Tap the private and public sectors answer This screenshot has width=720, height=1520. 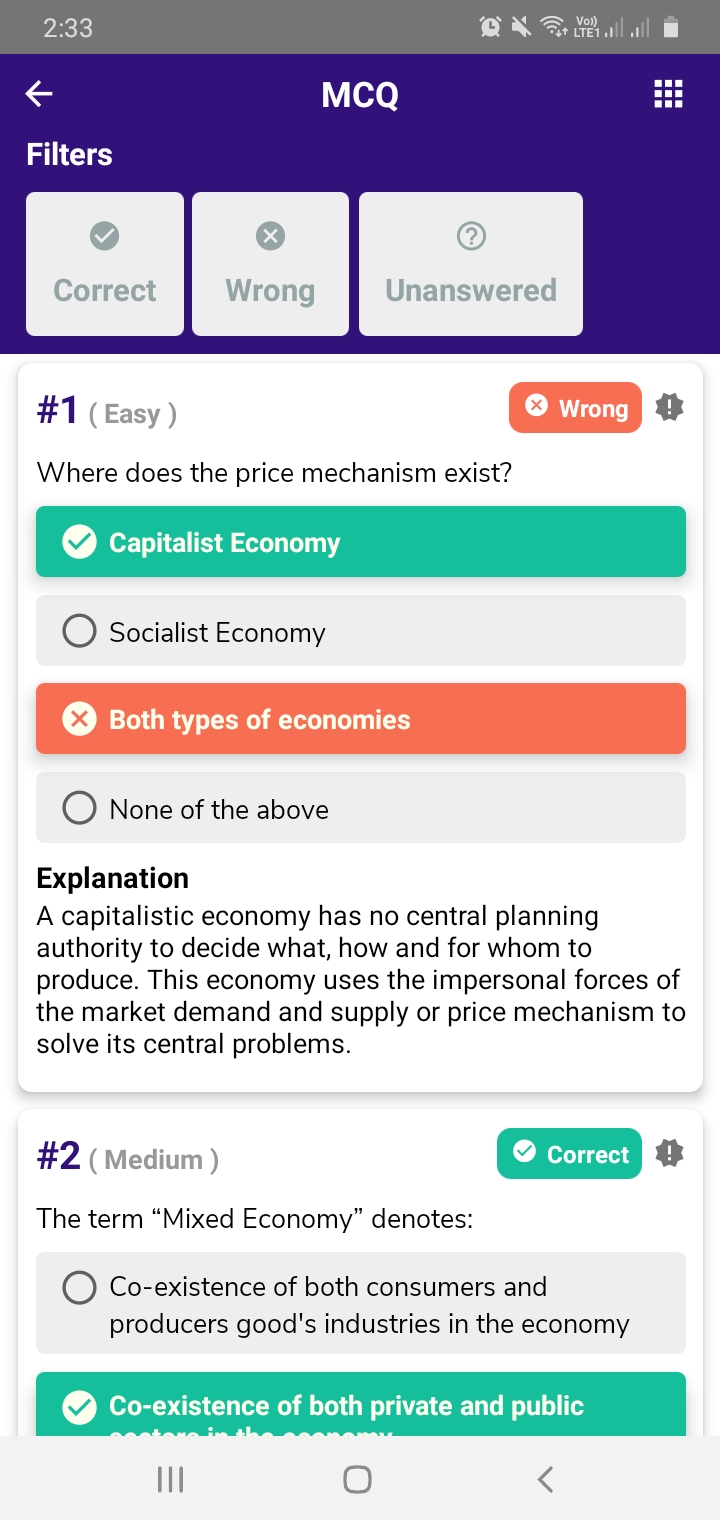point(360,1405)
